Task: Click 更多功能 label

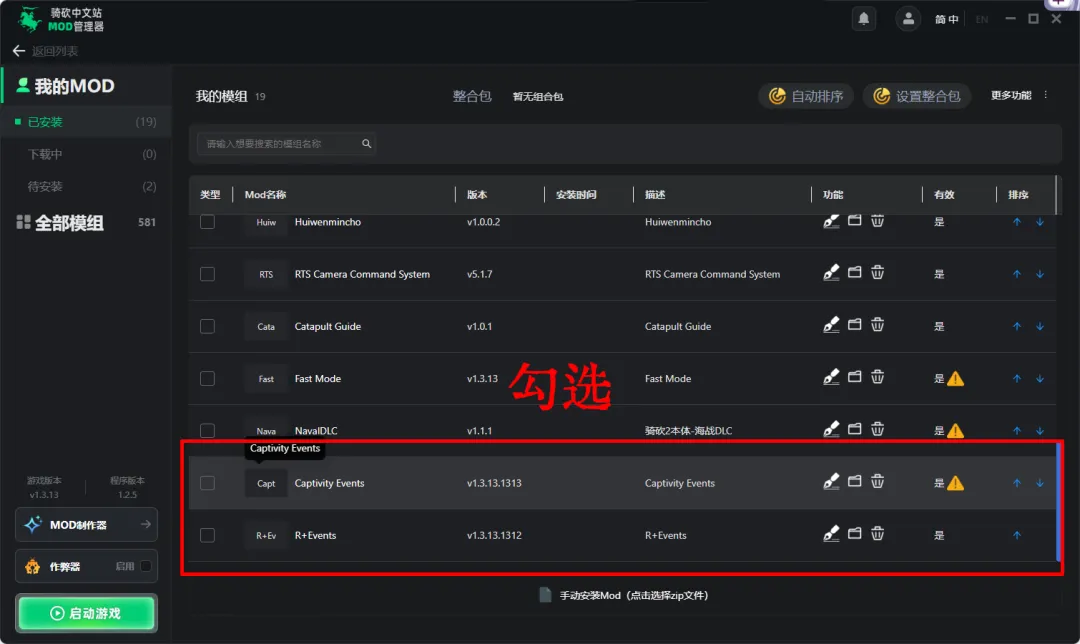Action: (x=1011, y=95)
